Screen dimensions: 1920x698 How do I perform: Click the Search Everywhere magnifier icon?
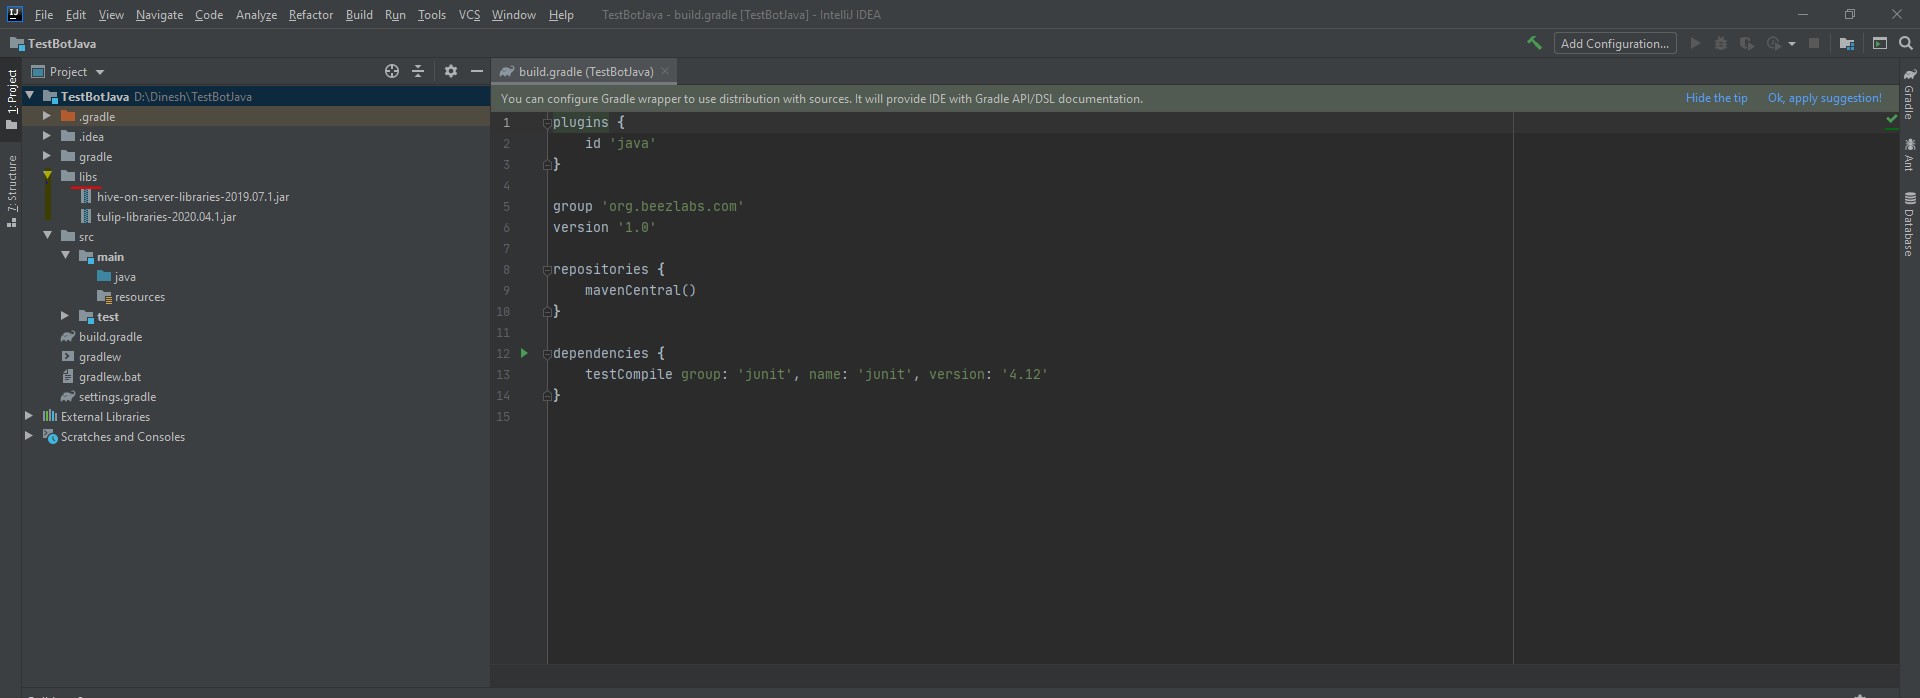pos(1906,43)
